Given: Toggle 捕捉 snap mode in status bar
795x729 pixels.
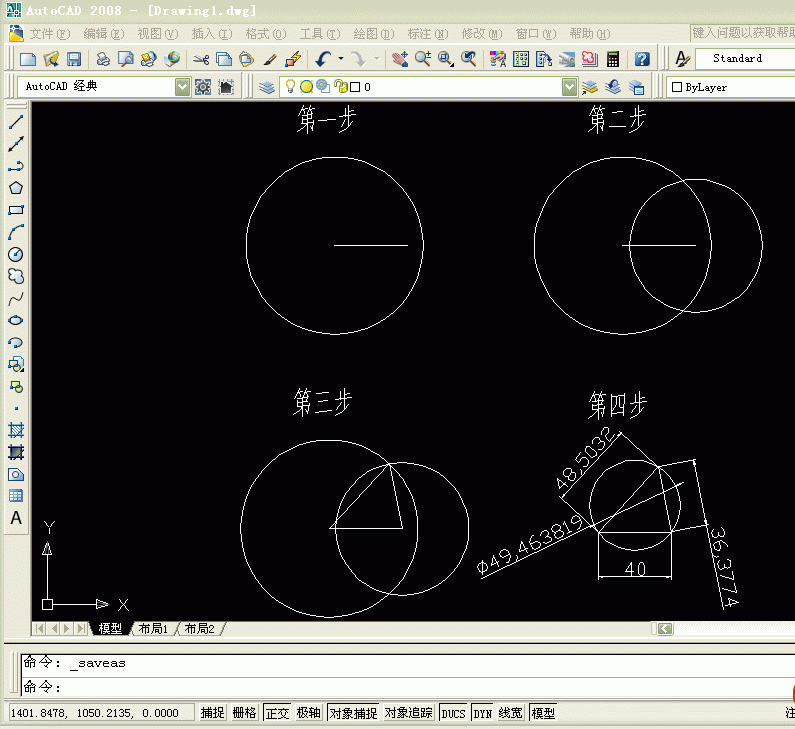Looking at the screenshot, I should 212,713.
